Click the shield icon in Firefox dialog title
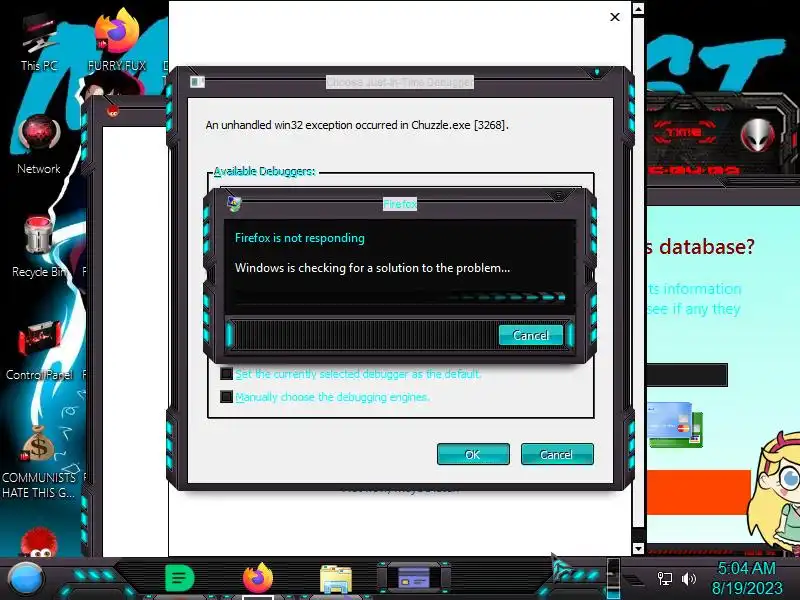The width and height of the screenshot is (800, 600). pyautogui.click(x=234, y=204)
